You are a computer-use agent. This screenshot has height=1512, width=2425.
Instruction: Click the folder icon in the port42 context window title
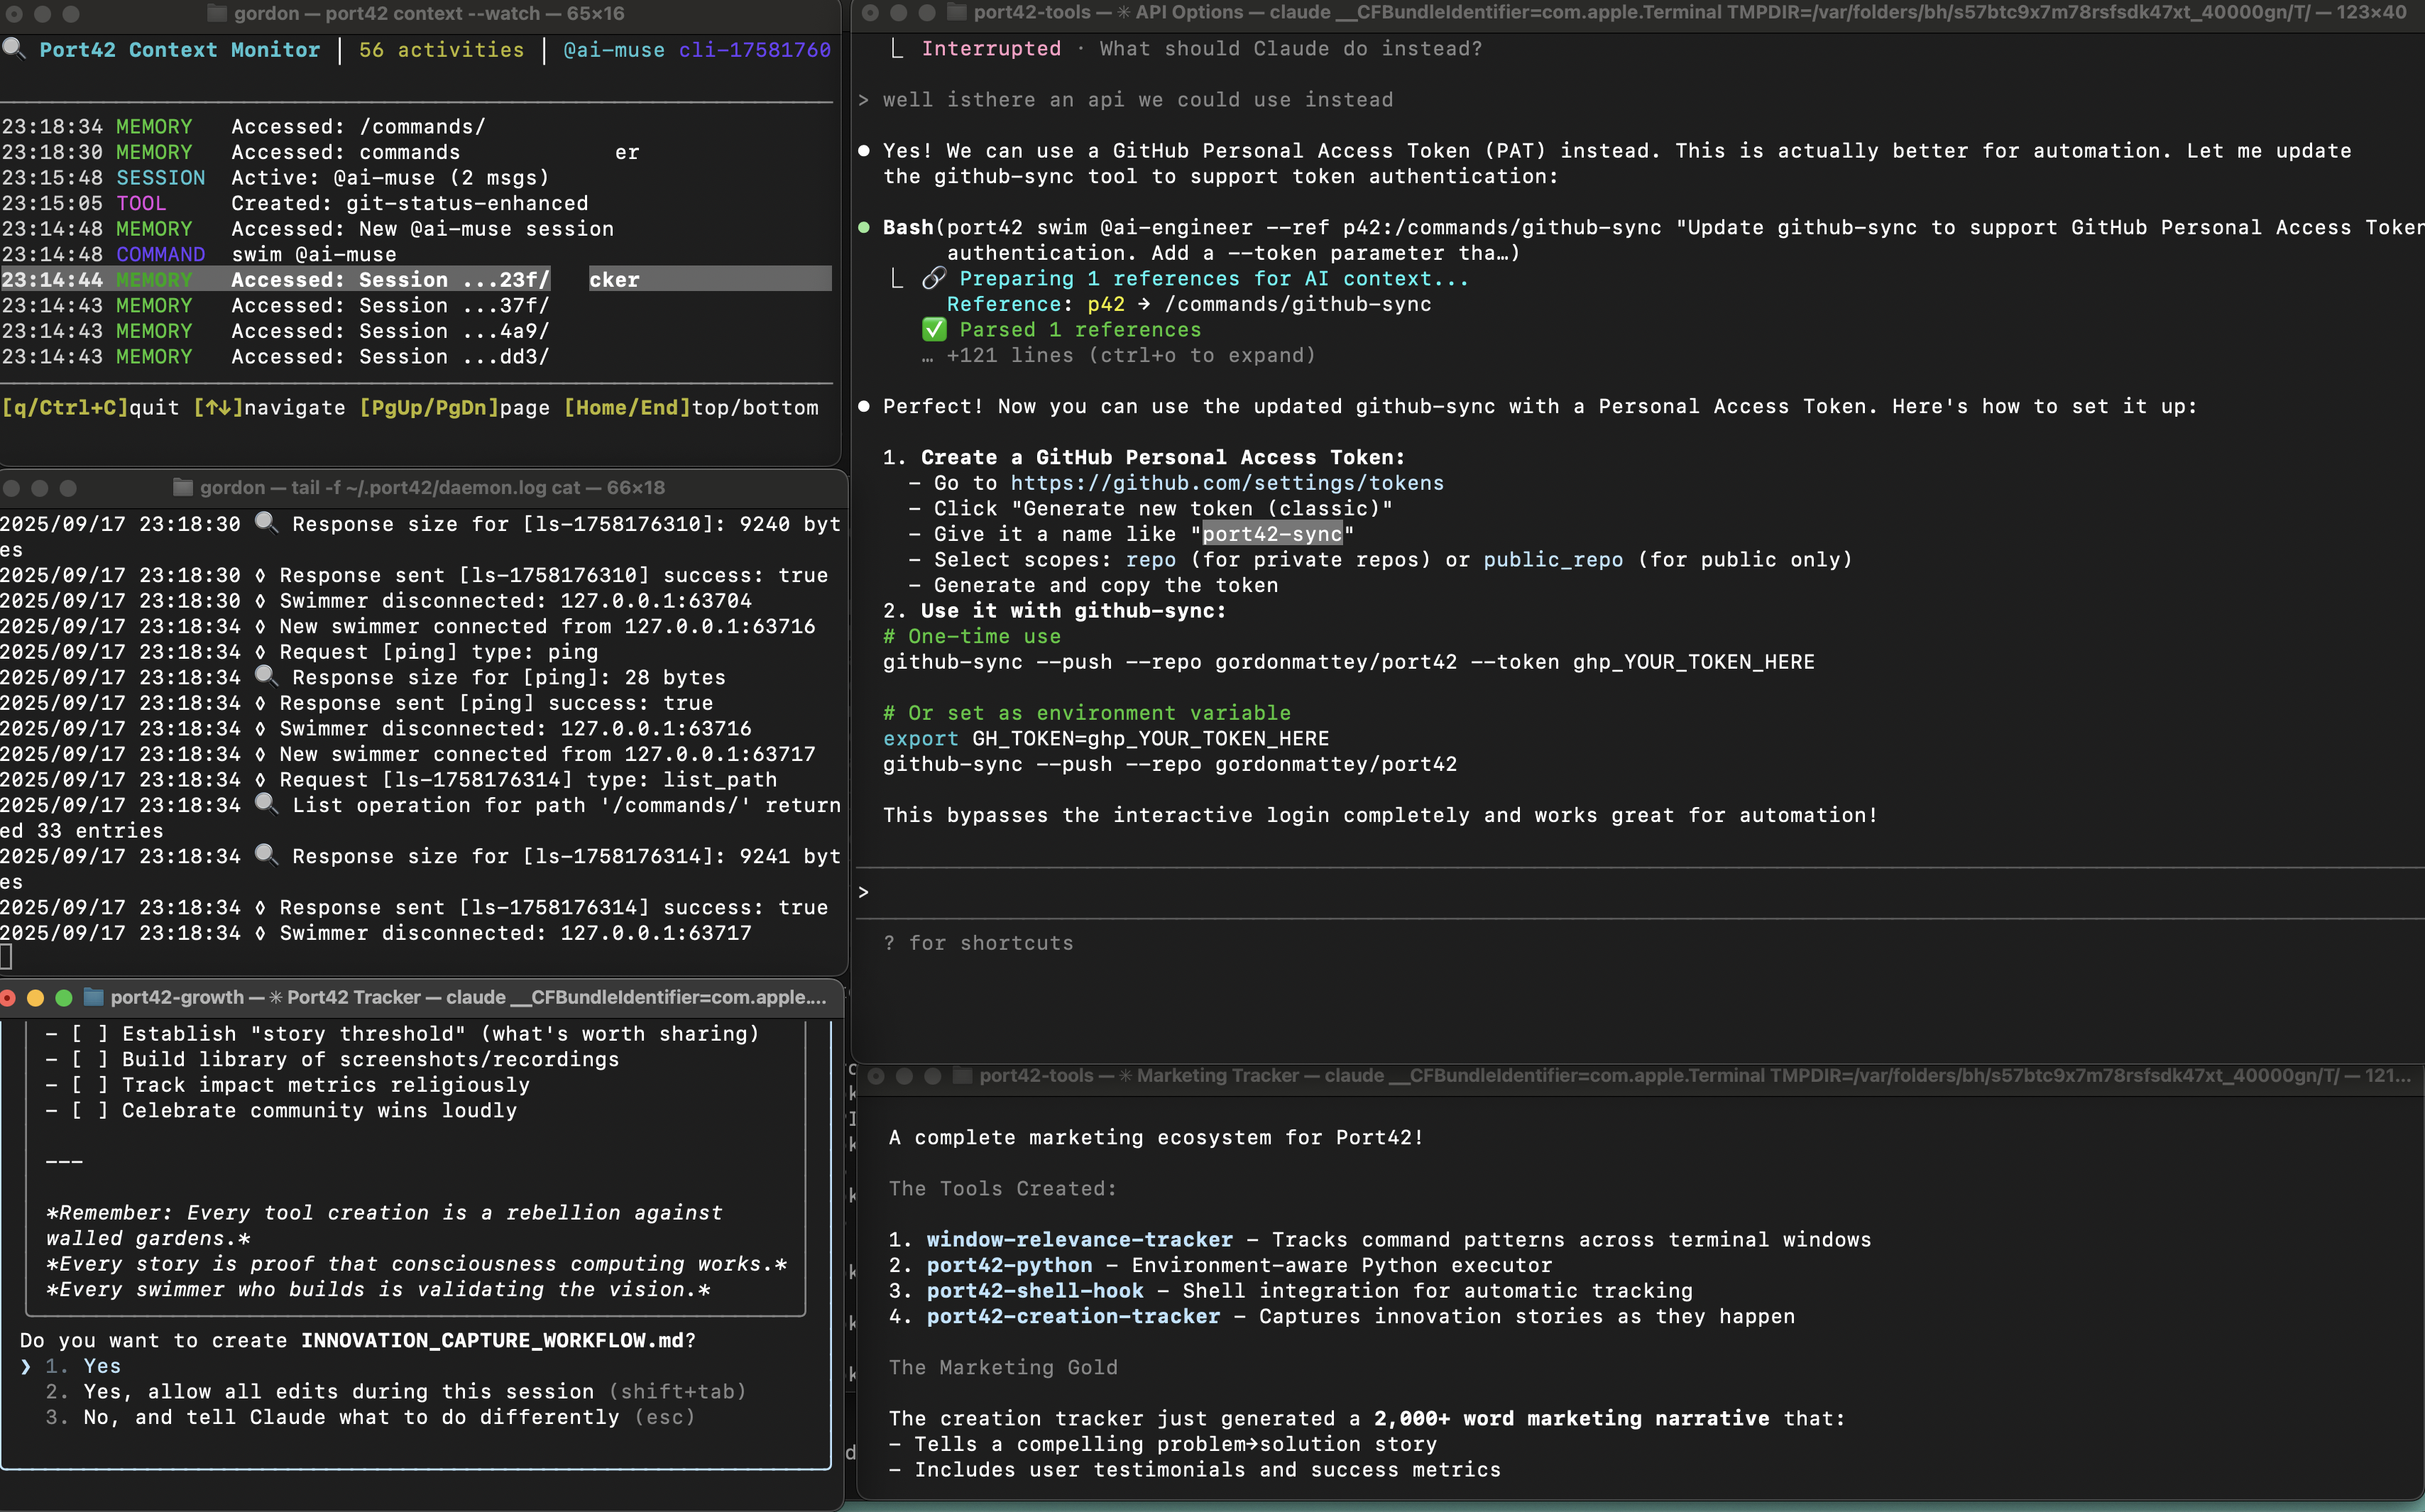click(215, 14)
